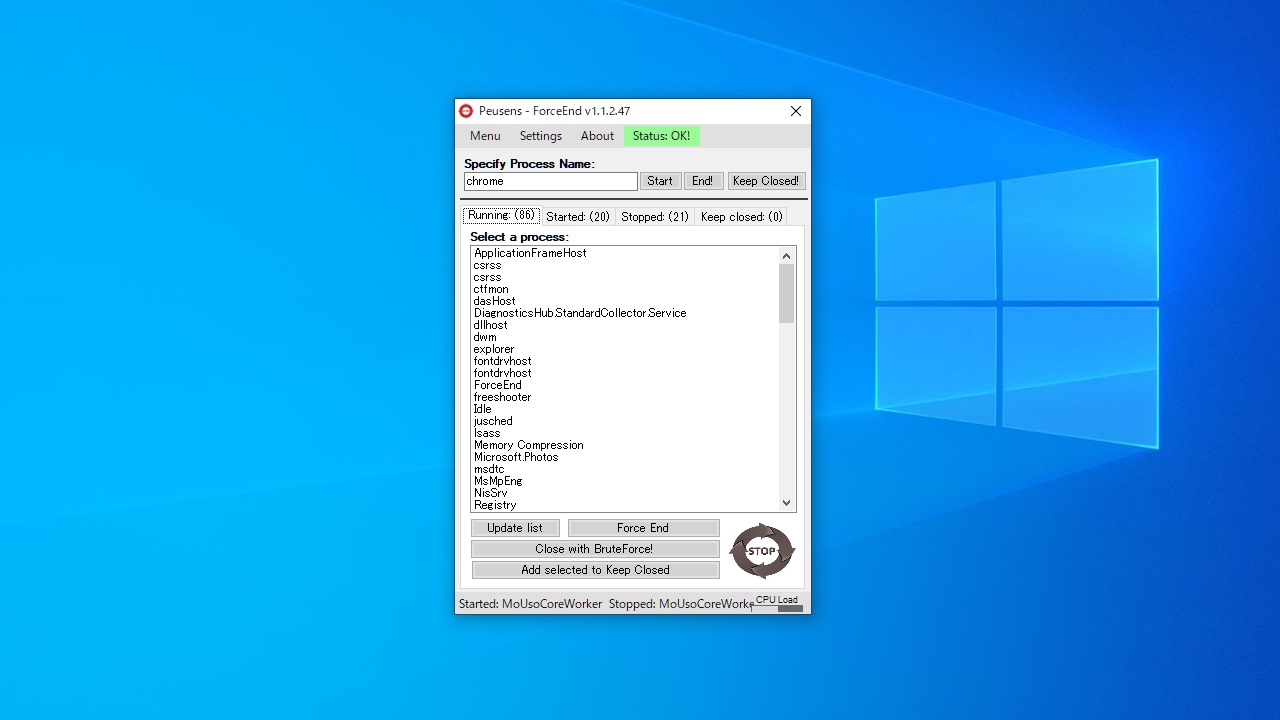Switch to the Started (20) tab
The height and width of the screenshot is (720, 1280).
578,217
